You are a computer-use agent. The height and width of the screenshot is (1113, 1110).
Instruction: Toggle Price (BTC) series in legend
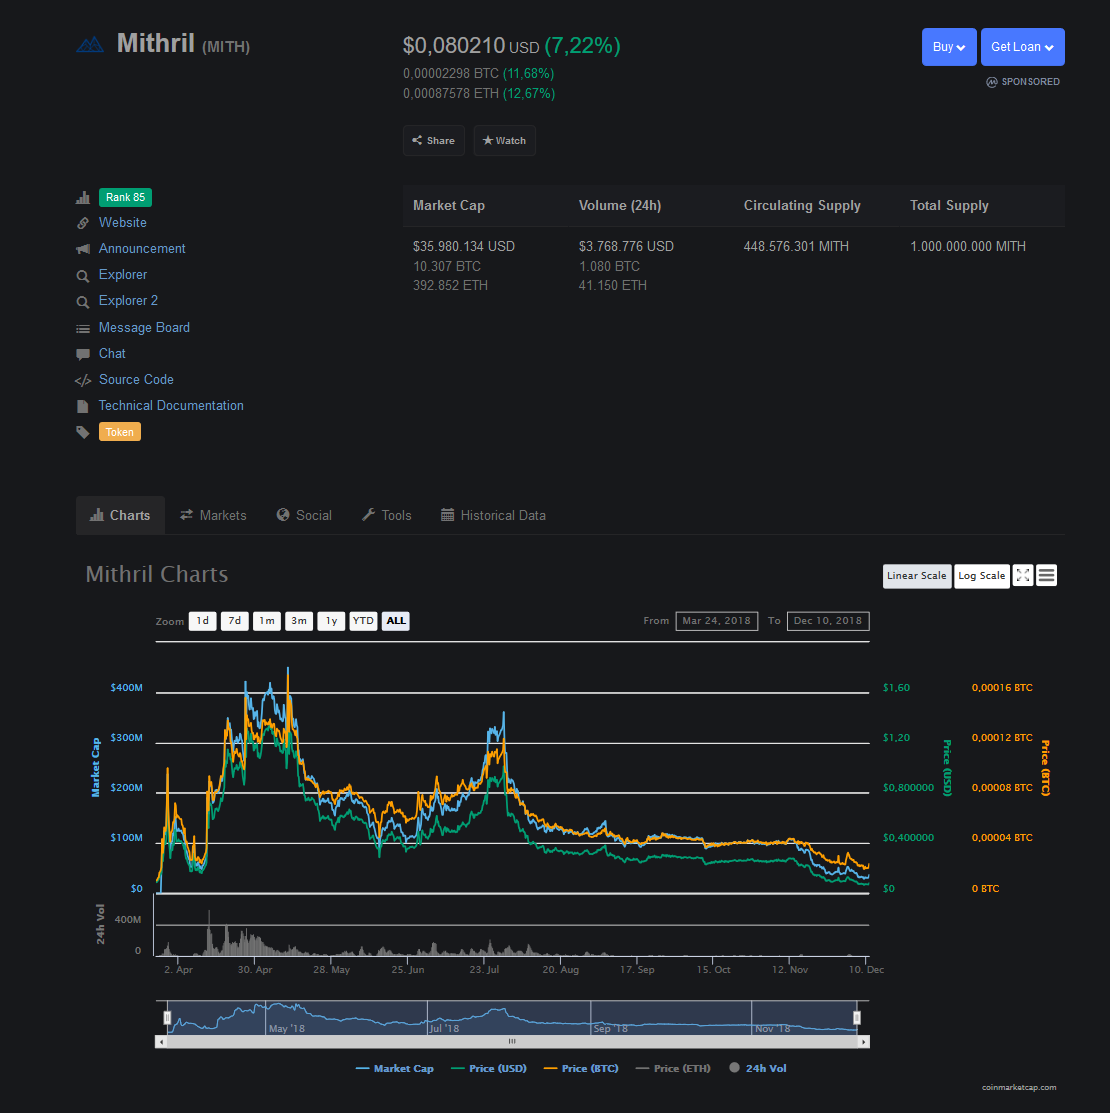coord(581,1068)
